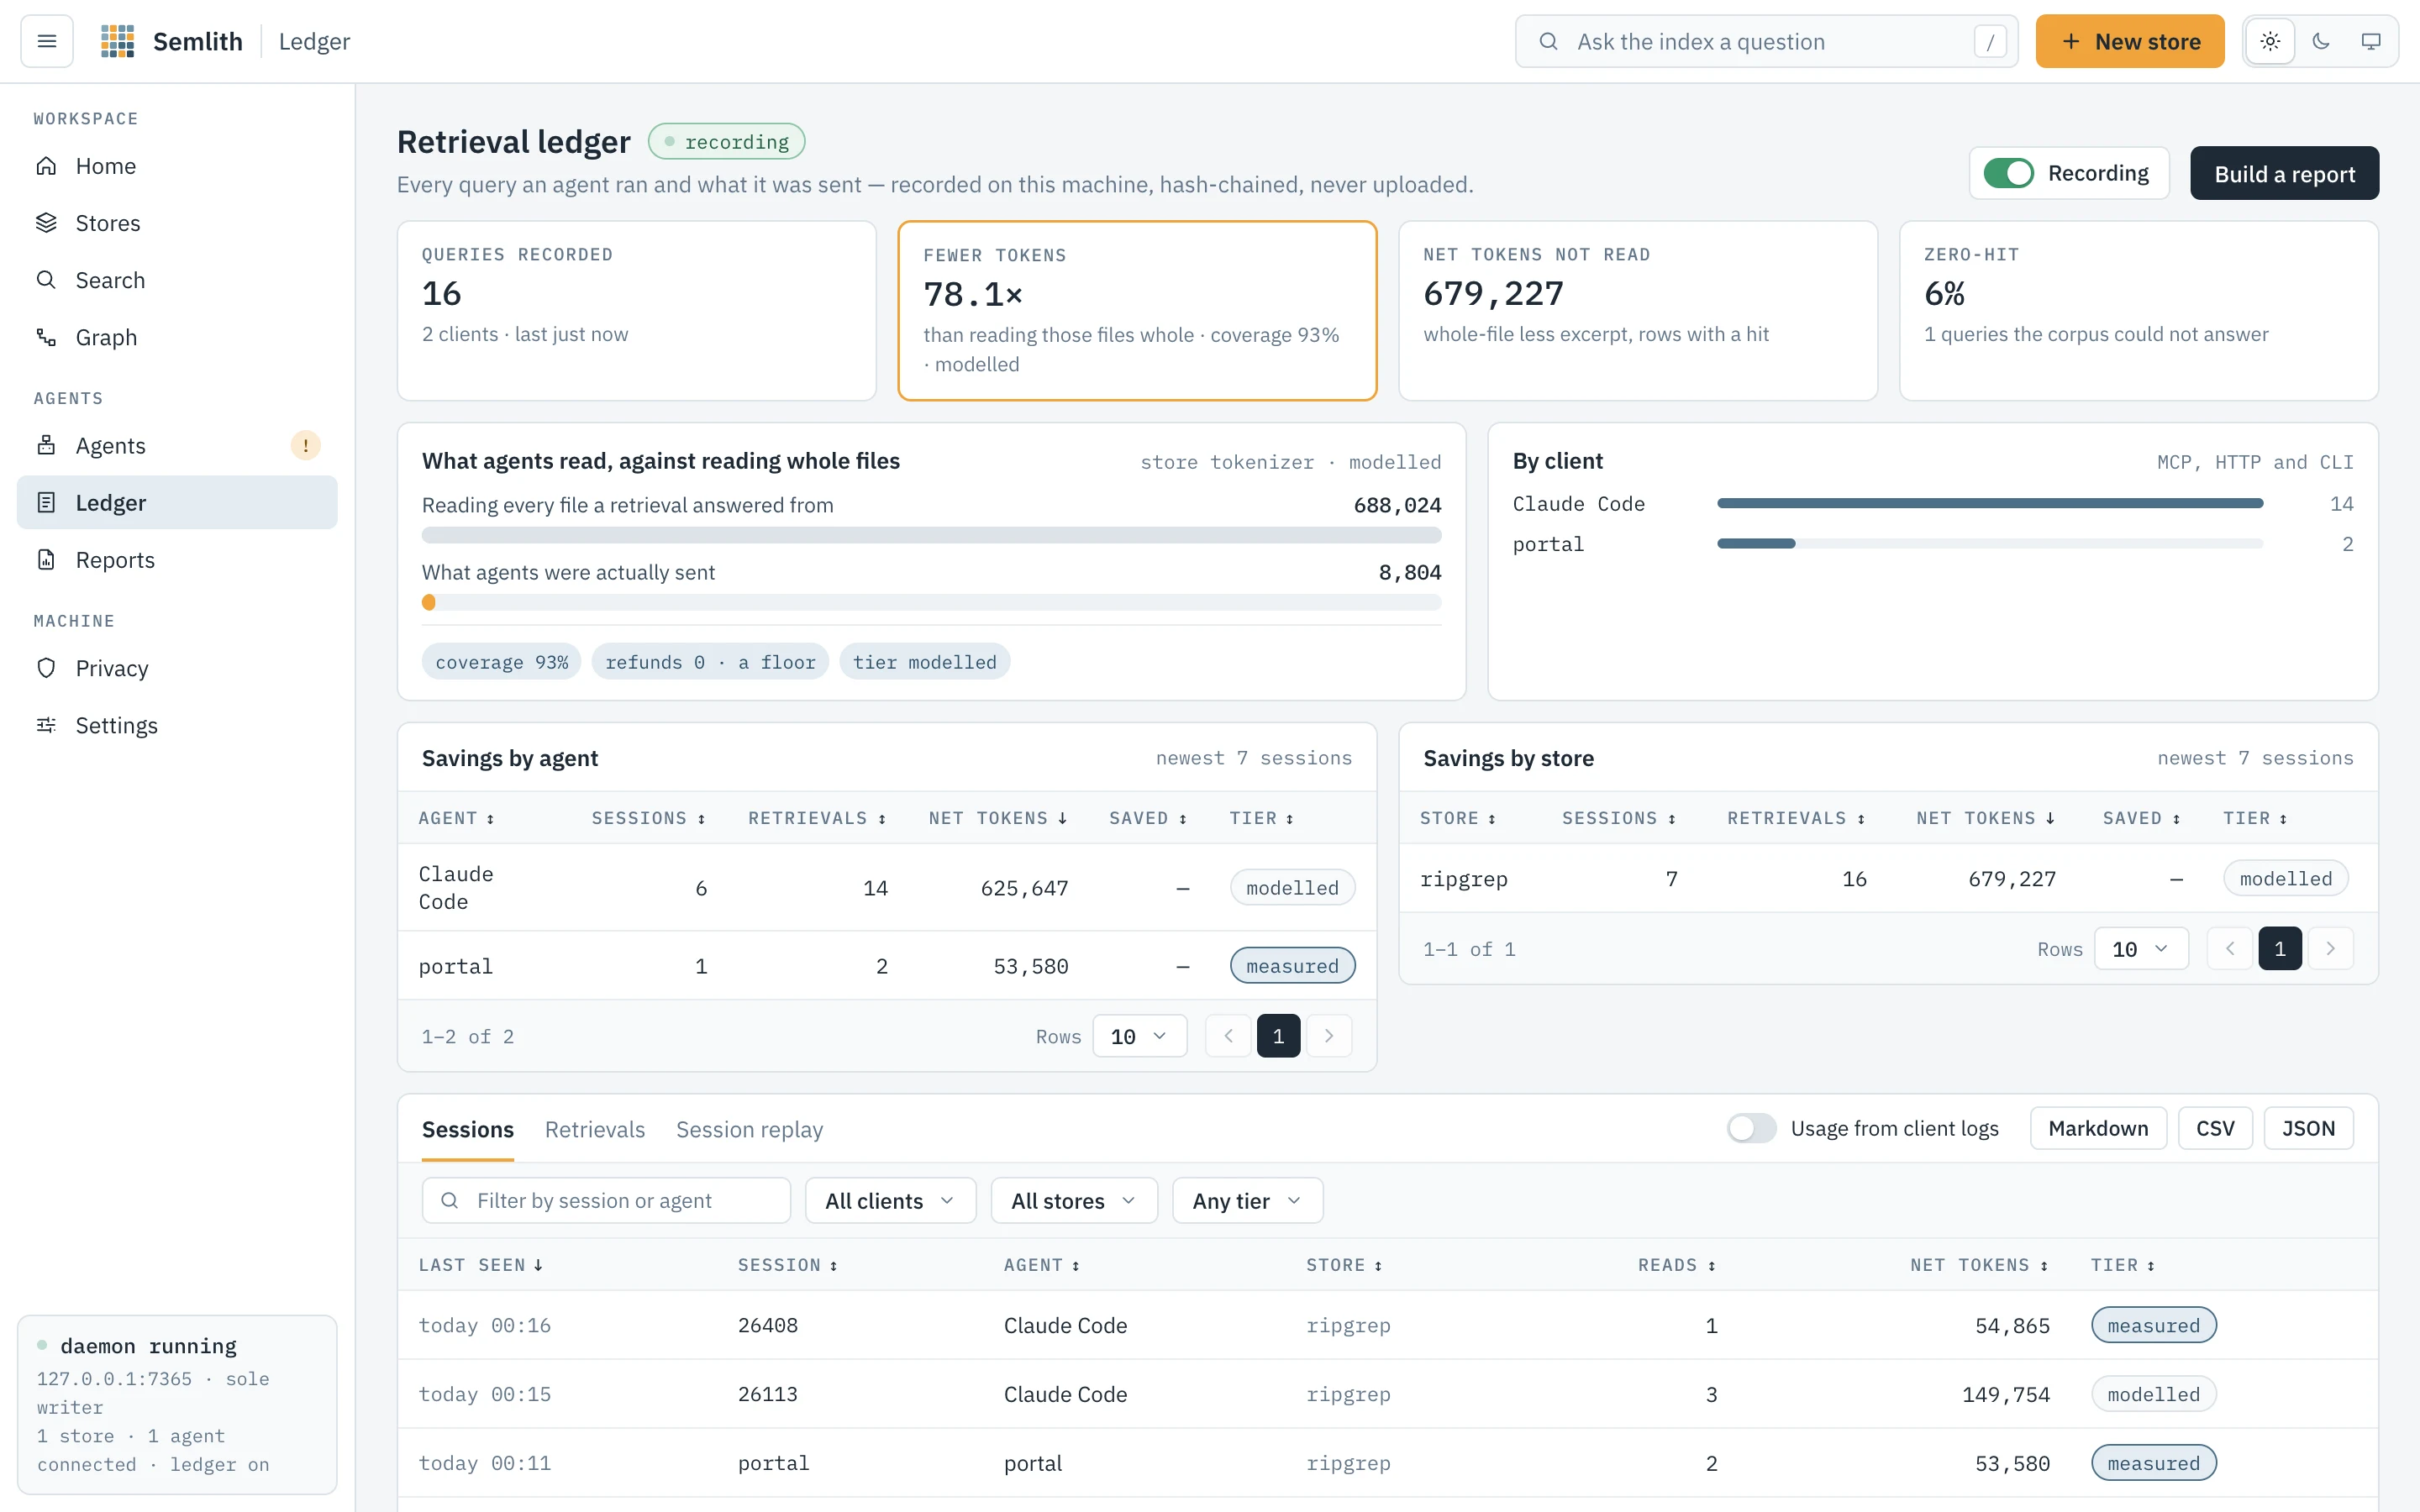Switch to the Retrievals tab

tap(595, 1129)
